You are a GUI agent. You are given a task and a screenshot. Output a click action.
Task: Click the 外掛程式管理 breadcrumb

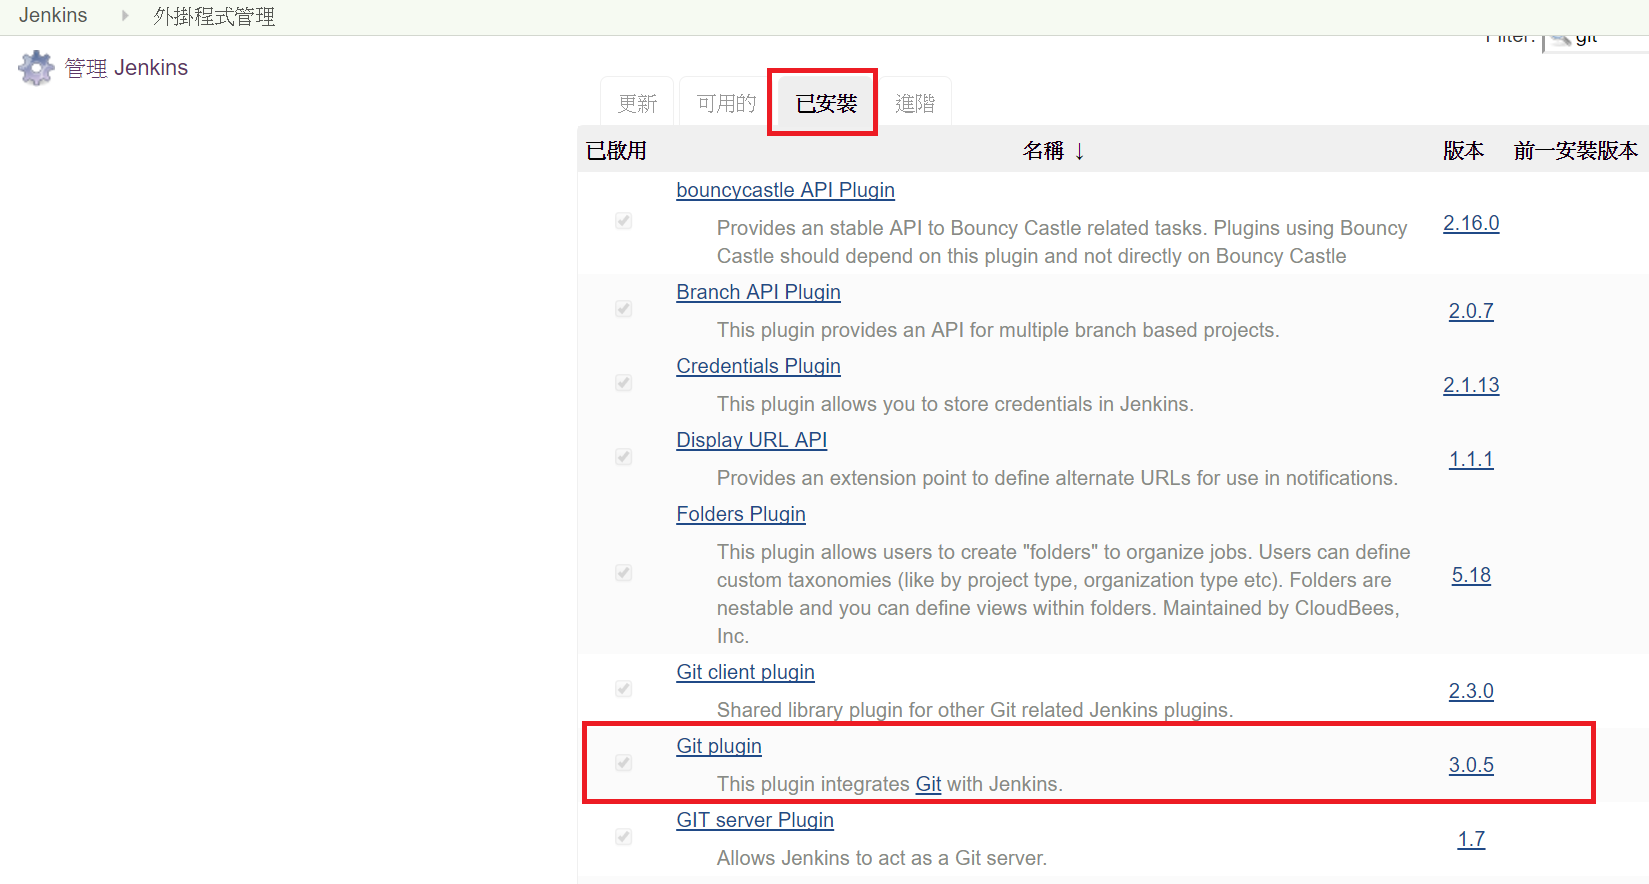pos(214,16)
